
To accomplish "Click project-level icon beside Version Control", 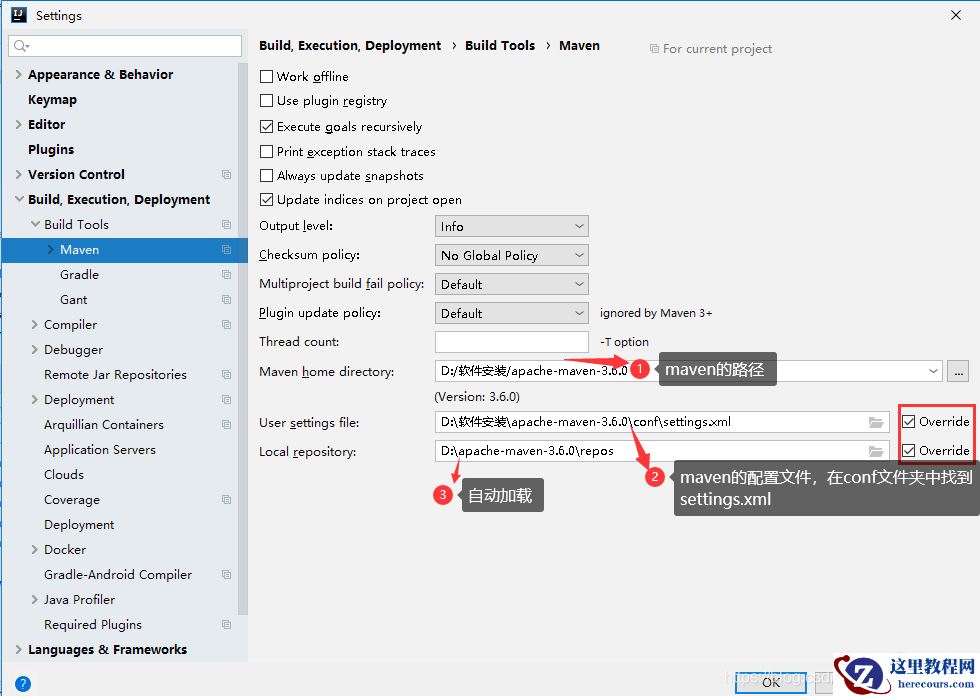I will click(x=226, y=174).
